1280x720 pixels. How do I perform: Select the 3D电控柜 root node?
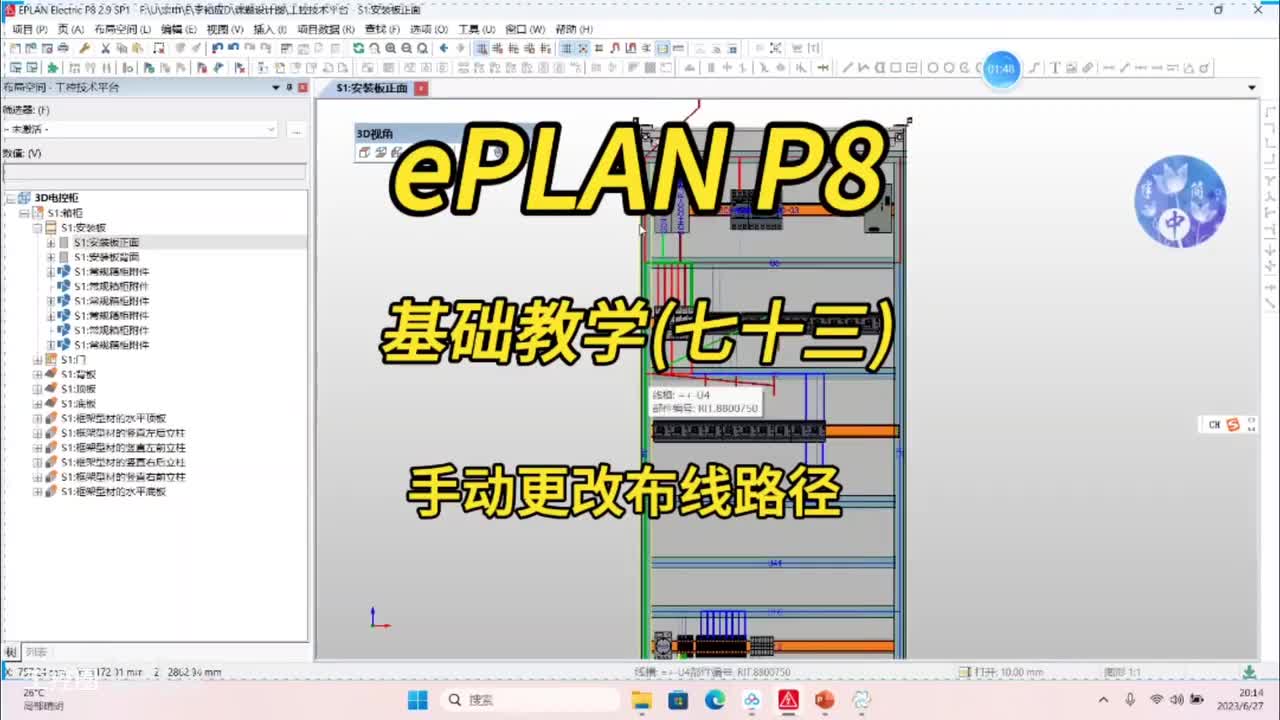[56, 198]
